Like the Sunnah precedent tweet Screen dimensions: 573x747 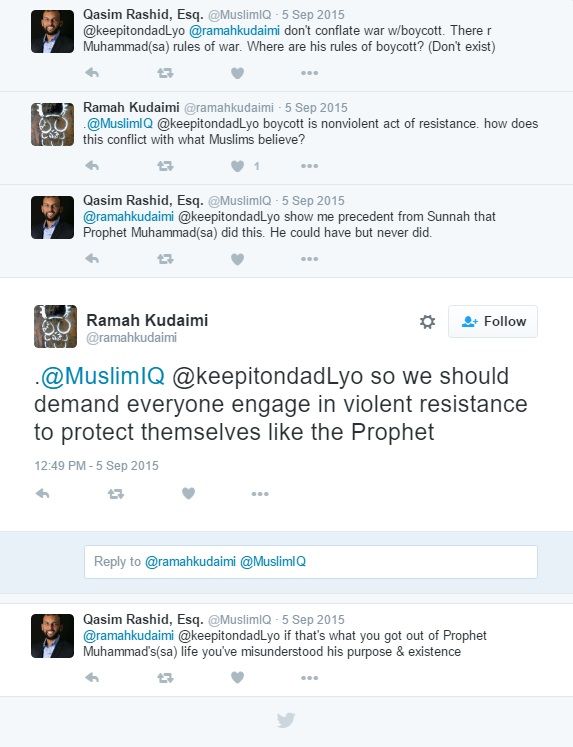coord(237,259)
